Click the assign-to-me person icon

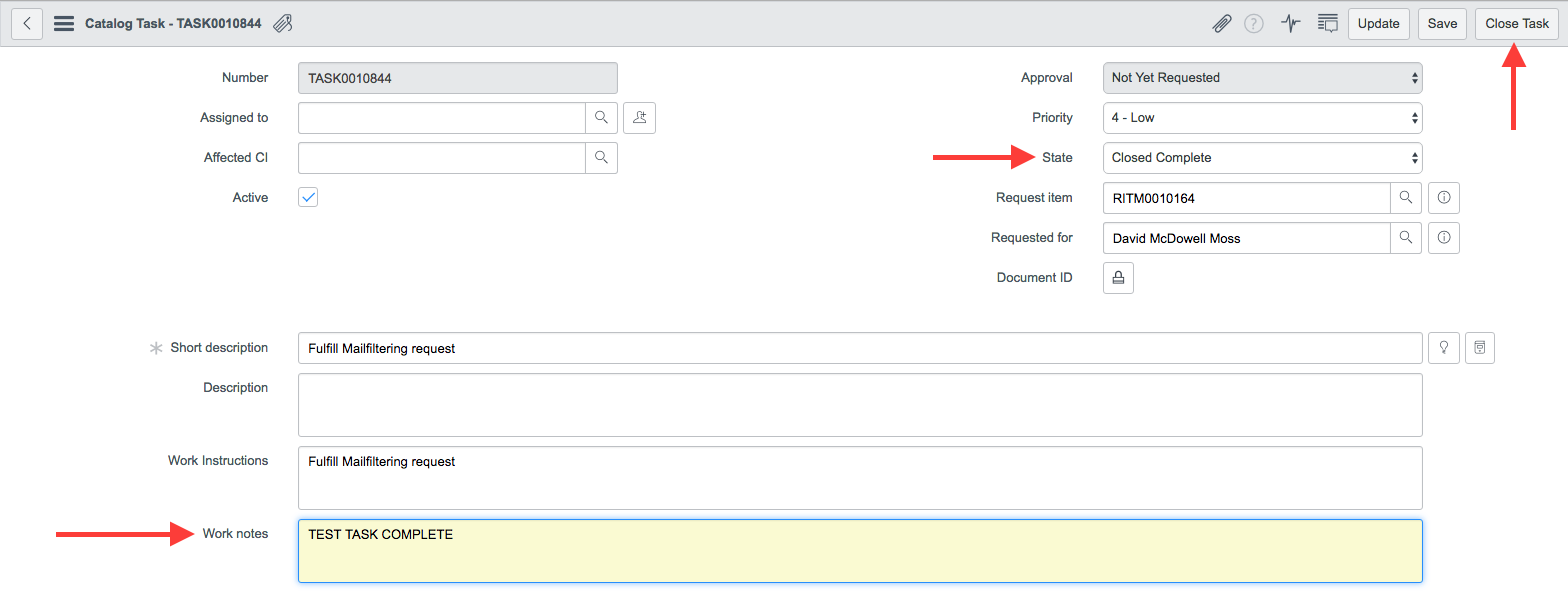639,118
